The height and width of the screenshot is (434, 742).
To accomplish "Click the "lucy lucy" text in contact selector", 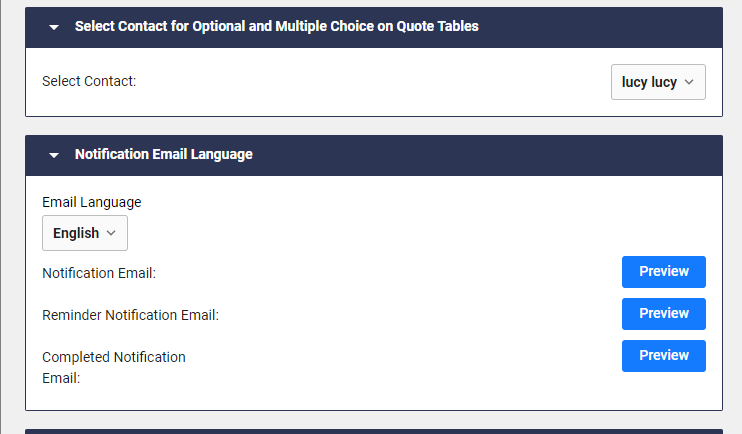I will pyautogui.click(x=649, y=83).
